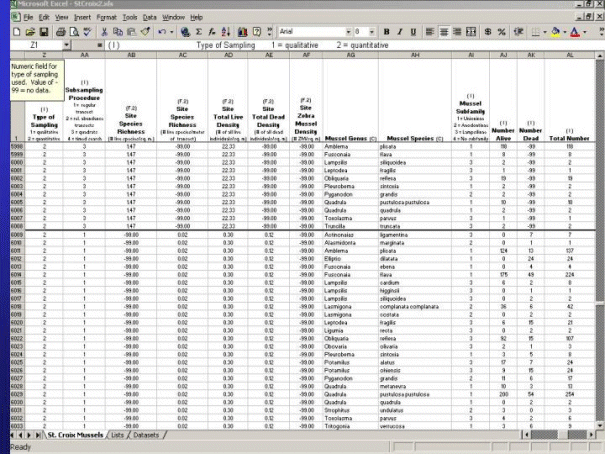Undo the last action
605x454 pixels.
click(x=162, y=32)
